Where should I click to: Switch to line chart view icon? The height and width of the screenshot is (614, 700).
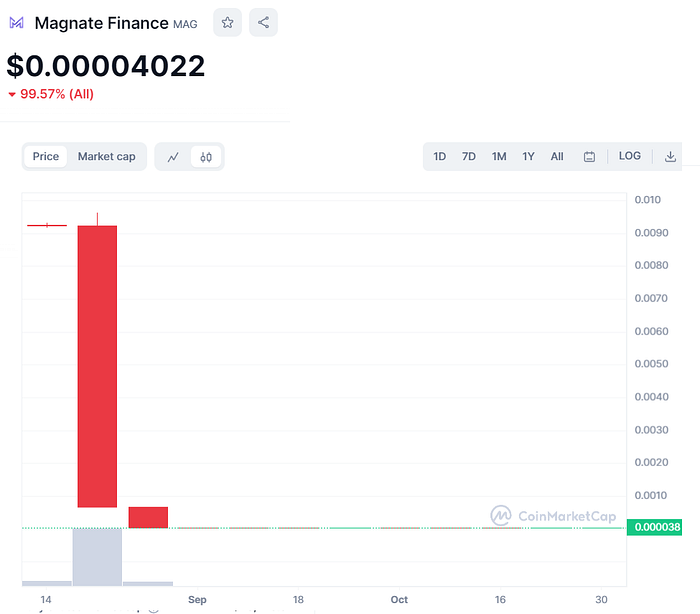[x=173, y=157]
